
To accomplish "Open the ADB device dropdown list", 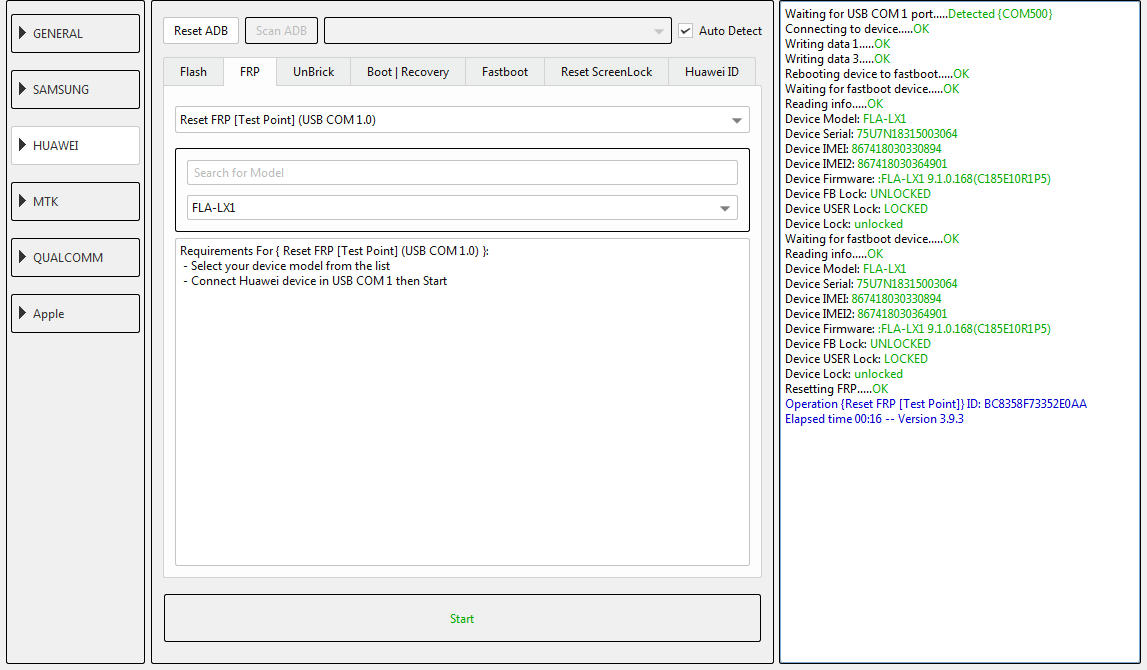I will pyautogui.click(x=497, y=31).
